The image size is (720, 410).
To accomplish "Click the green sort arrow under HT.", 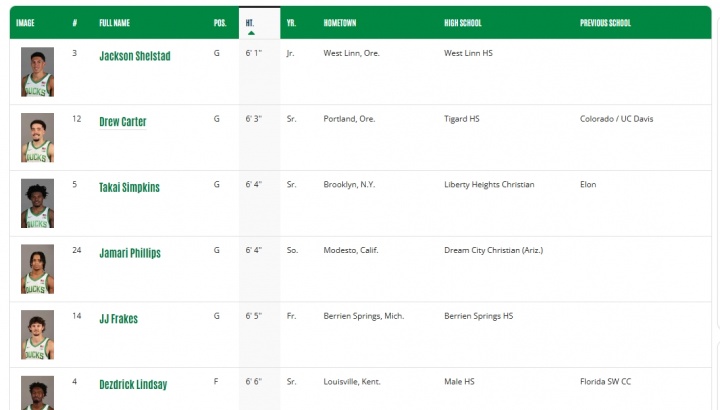I will [x=251, y=33].
